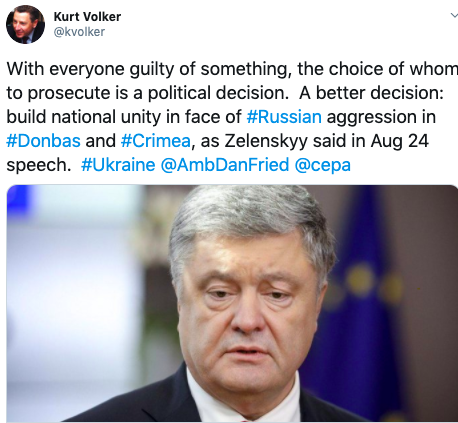Open Kurt Volker's profile avatar photo

pos(25,24)
